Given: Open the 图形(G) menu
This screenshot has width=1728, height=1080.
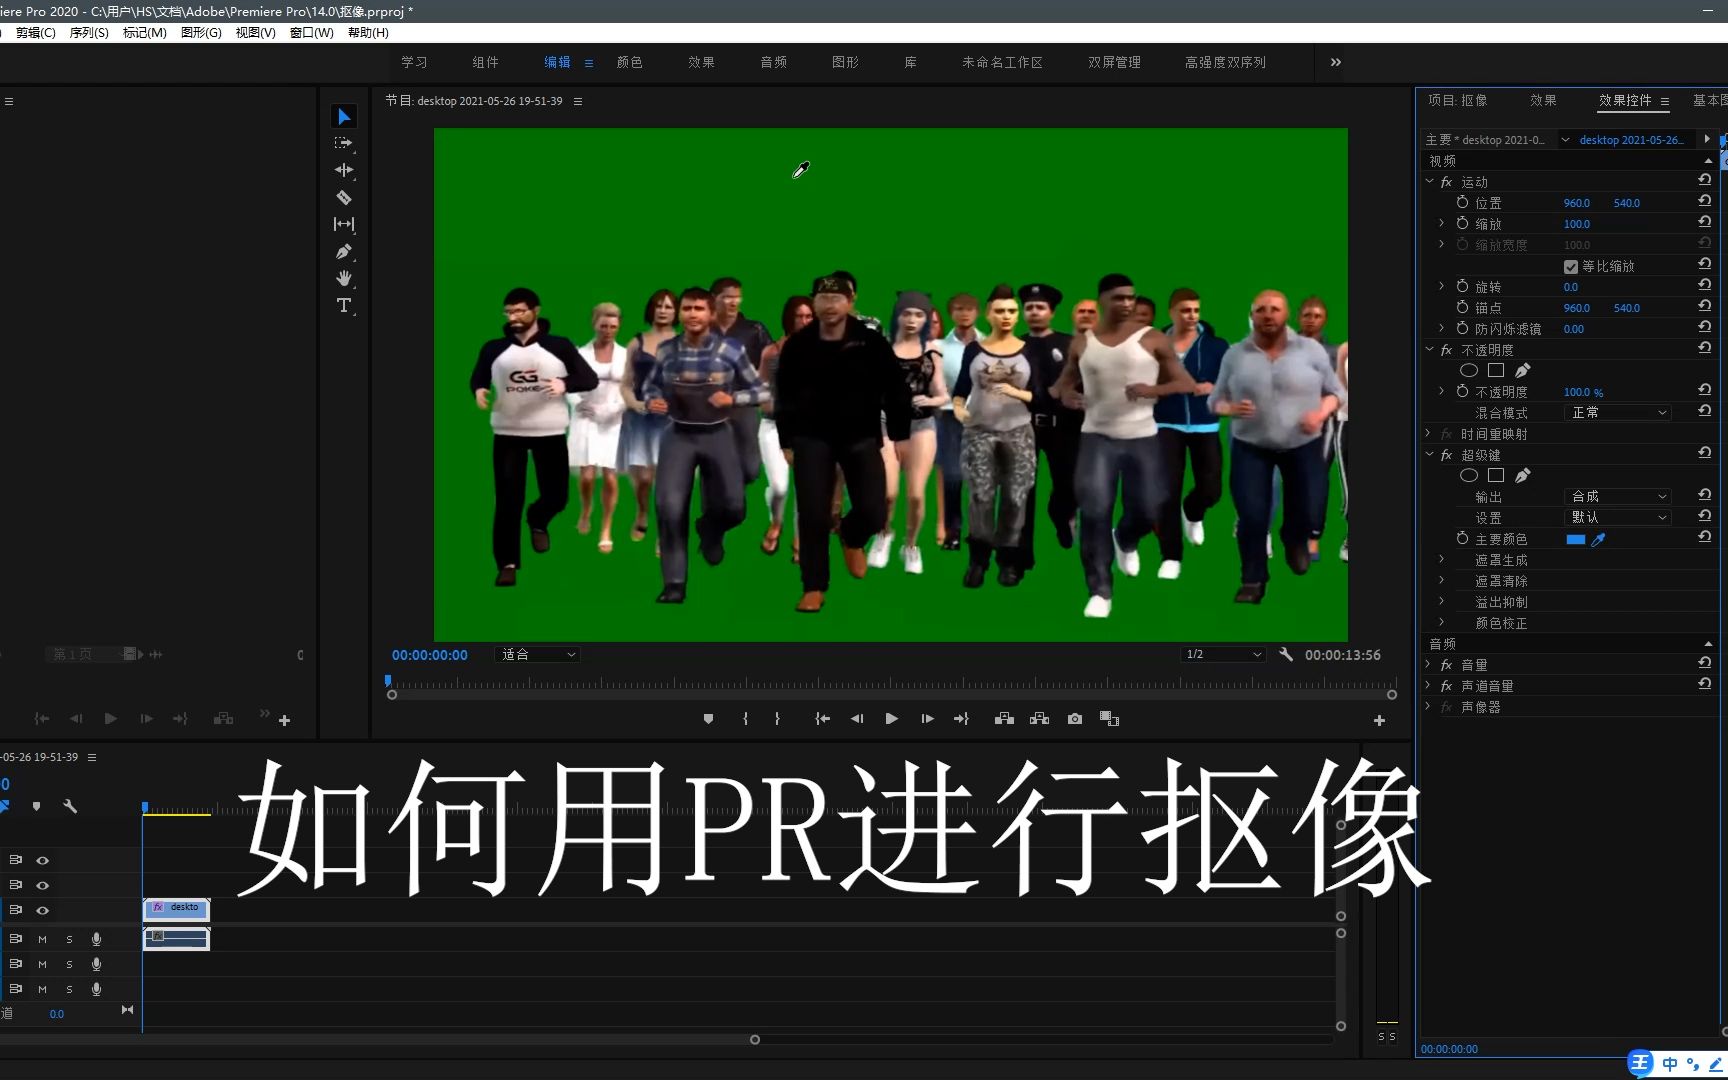Looking at the screenshot, I should [x=200, y=32].
